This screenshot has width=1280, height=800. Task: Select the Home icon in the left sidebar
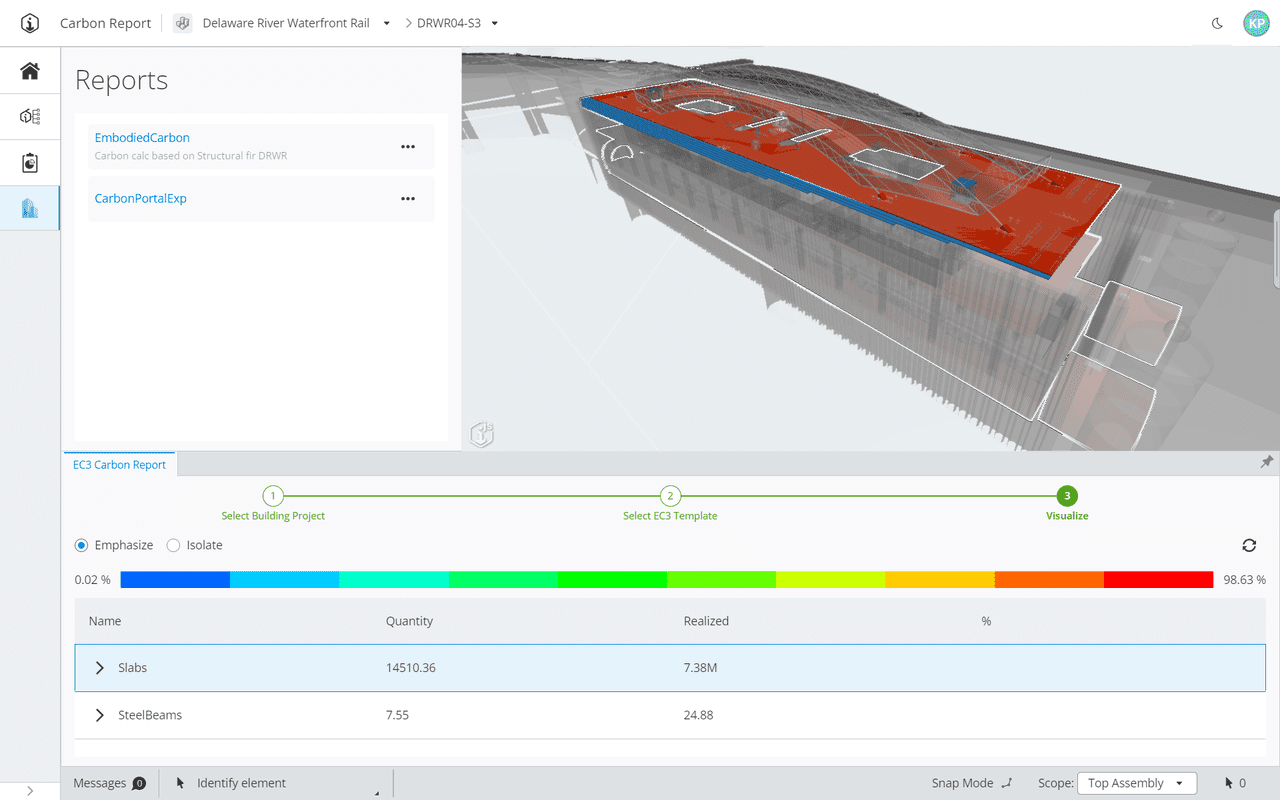tap(29, 70)
